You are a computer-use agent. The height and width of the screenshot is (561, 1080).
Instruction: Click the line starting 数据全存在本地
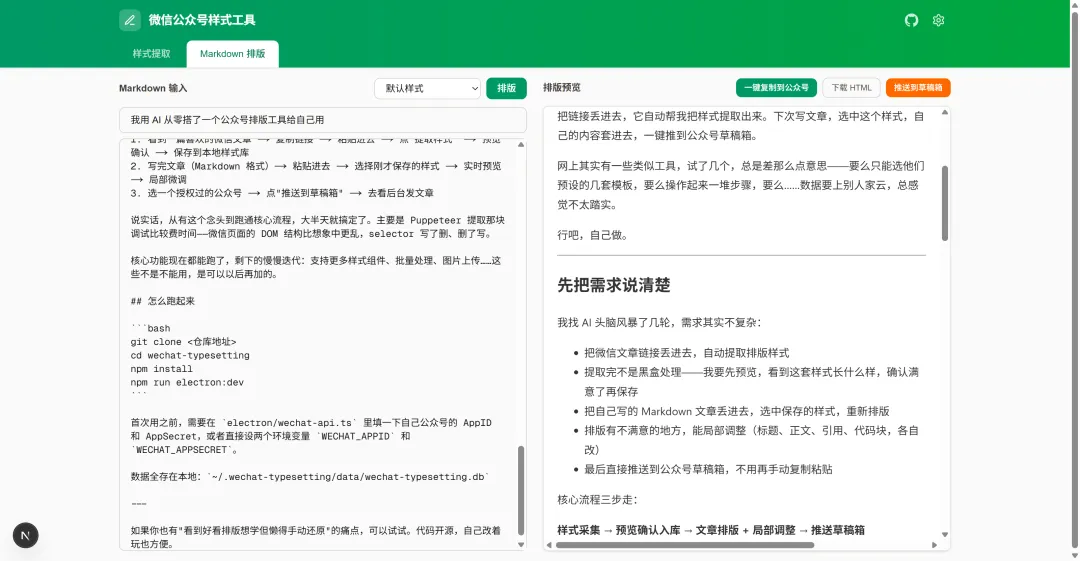point(310,477)
